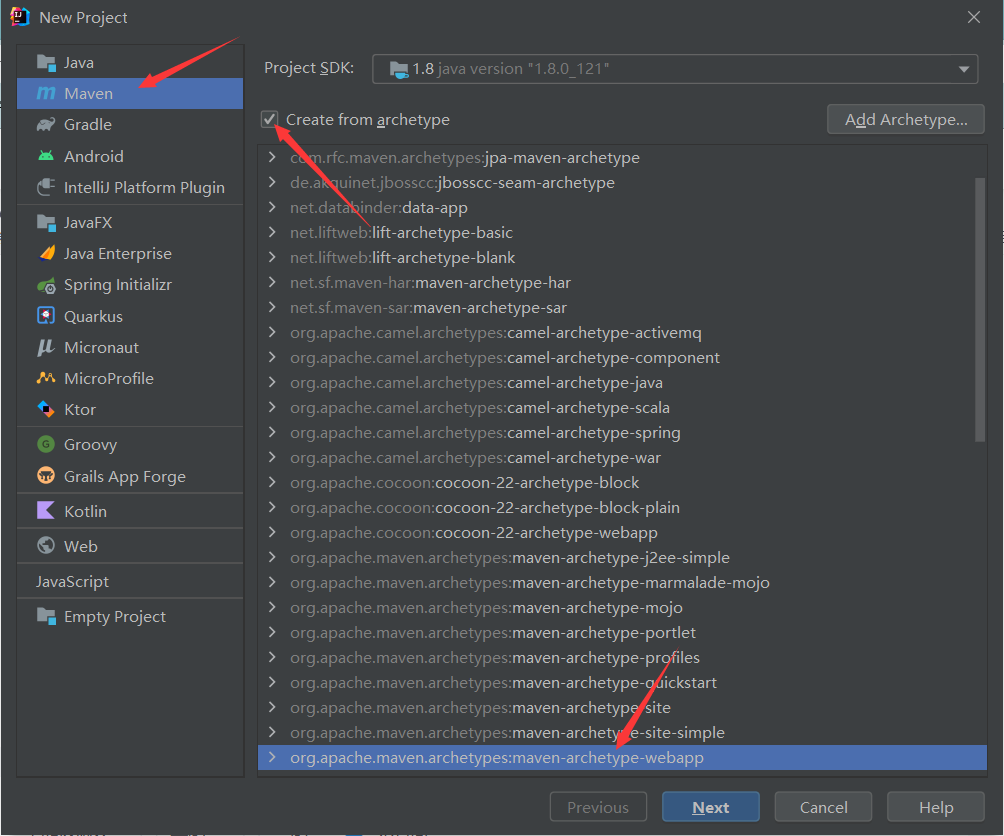The width and height of the screenshot is (1004, 836).
Task: Click the Kotlin K icon
Action: pos(46,510)
